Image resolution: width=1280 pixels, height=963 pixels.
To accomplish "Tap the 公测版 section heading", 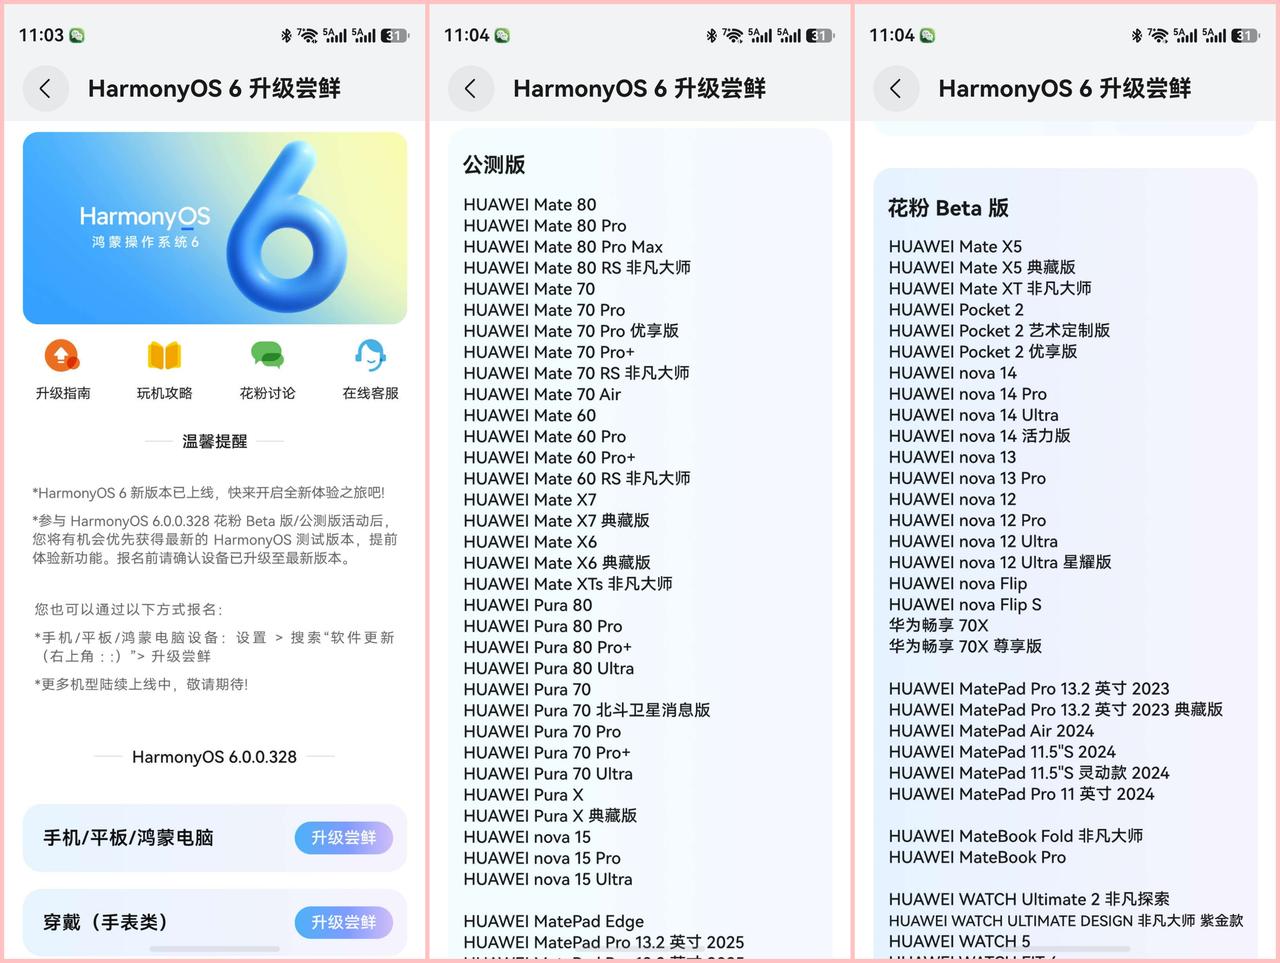I will click(x=494, y=165).
